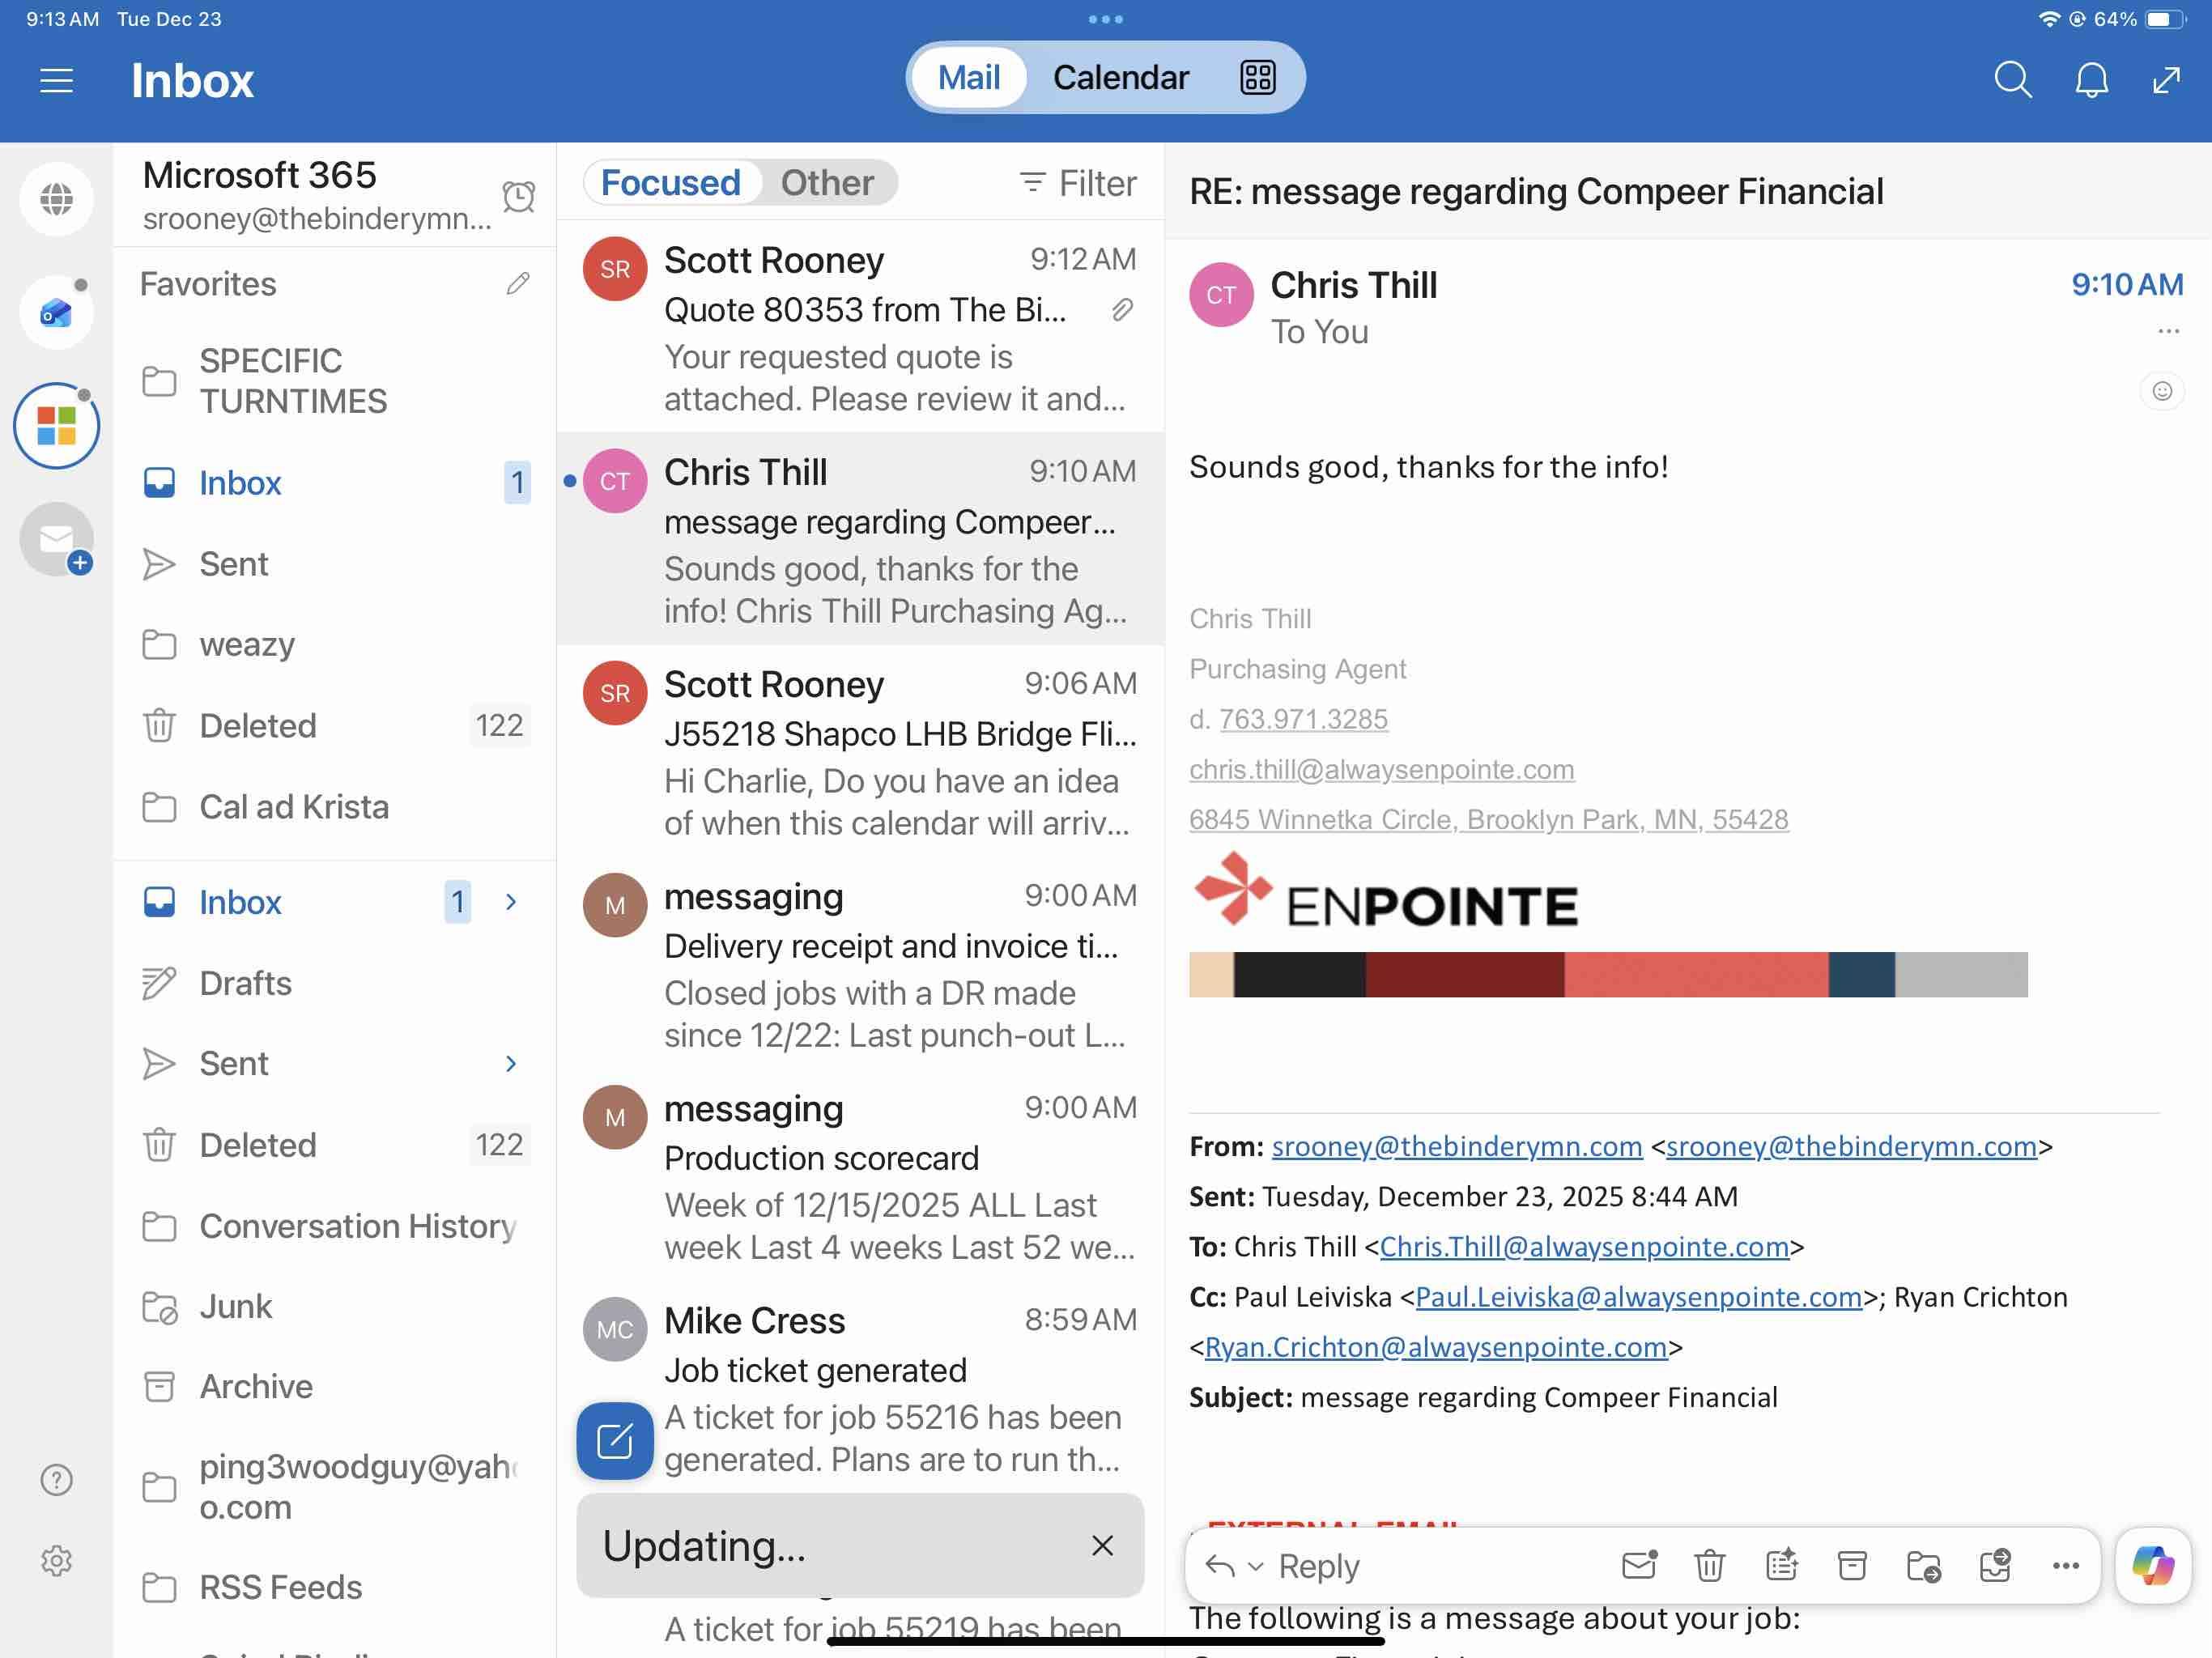Expand the Sent folder chevron

(x=511, y=1063)
